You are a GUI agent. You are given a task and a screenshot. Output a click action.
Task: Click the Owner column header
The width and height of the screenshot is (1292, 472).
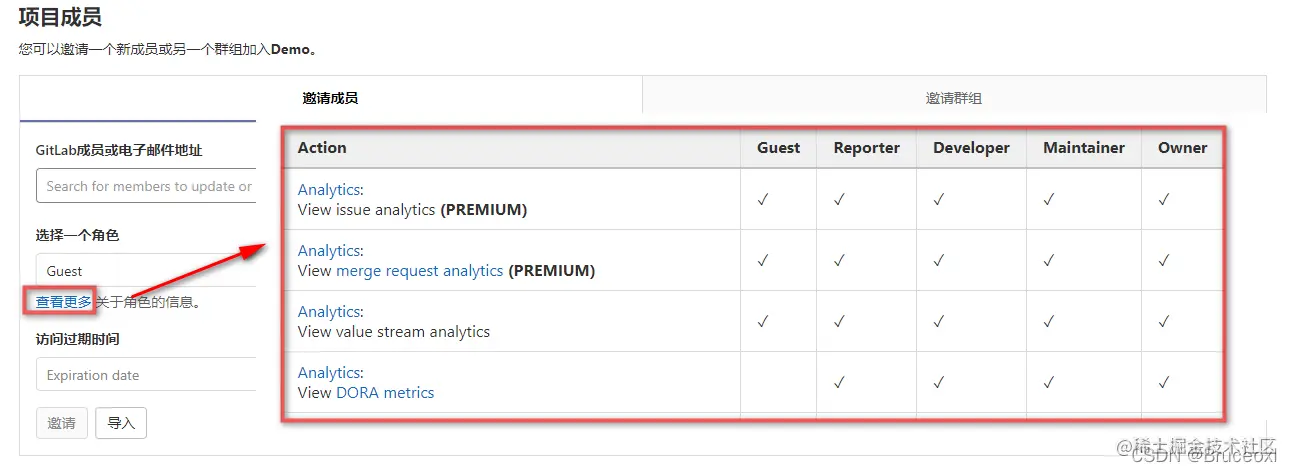(1182, 148)
